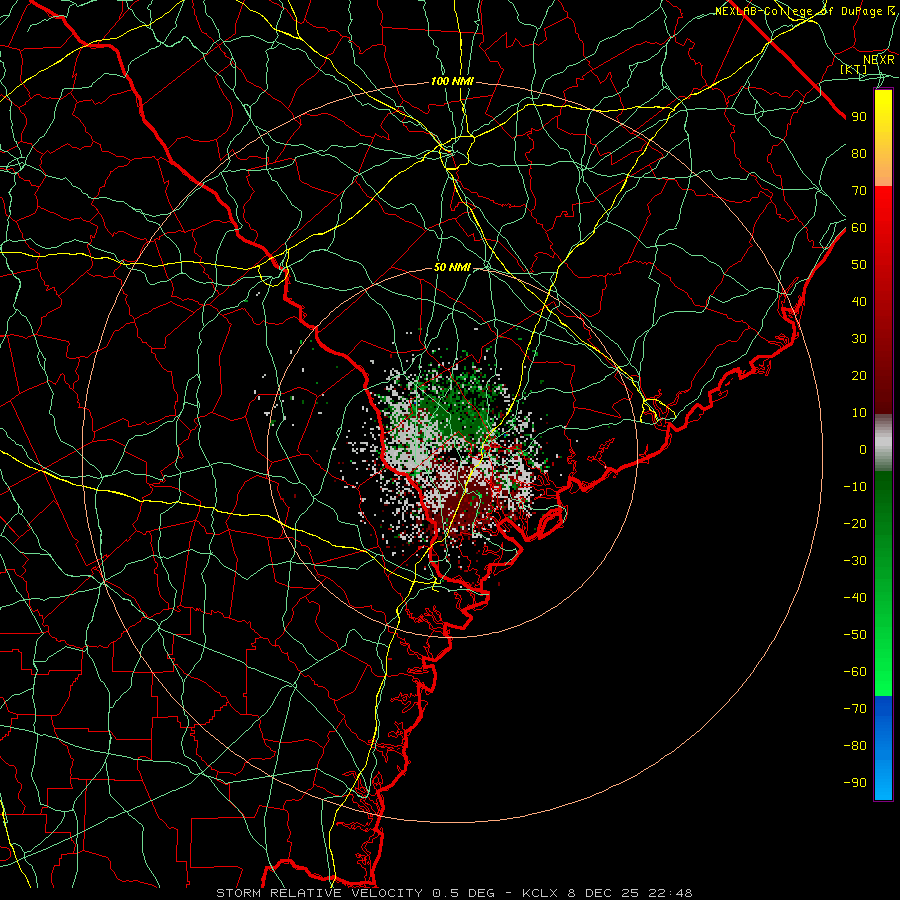The height and width of the screenshot is (900, 900).
Task: Select the -30 value on the velocity scale
Action: click(x=855, y=561)
